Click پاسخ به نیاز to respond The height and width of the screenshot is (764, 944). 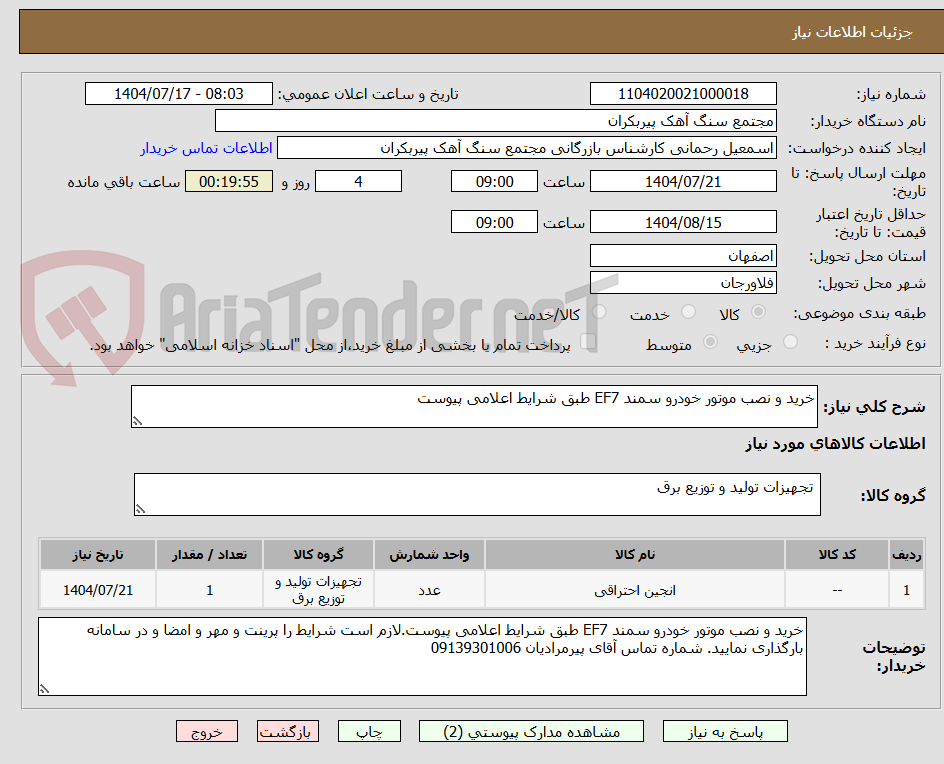click(725, 731)
